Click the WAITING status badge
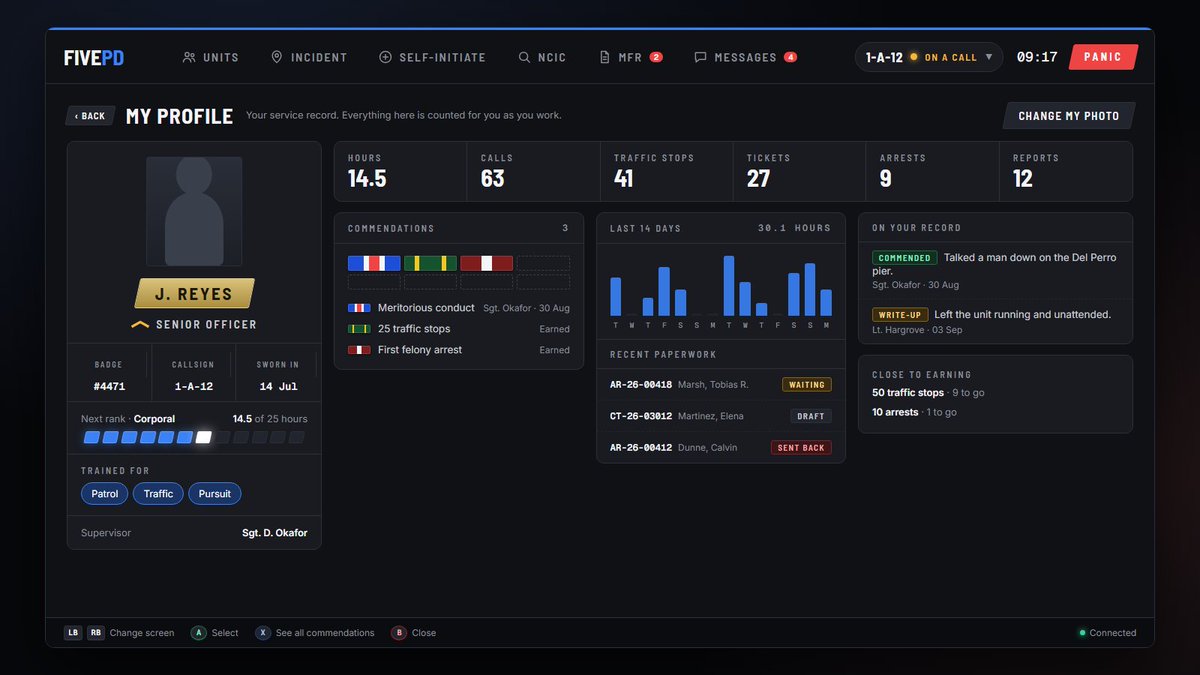1200x675 pixels. (807, 385)
